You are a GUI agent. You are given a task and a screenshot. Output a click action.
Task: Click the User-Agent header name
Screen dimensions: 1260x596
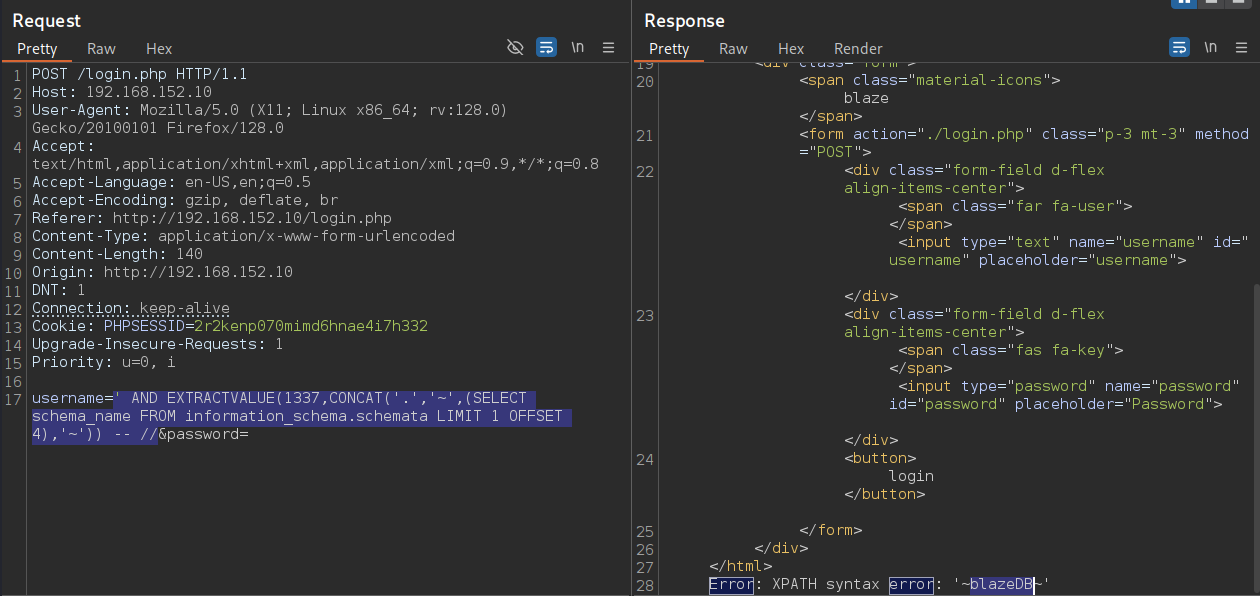(80, 110)
